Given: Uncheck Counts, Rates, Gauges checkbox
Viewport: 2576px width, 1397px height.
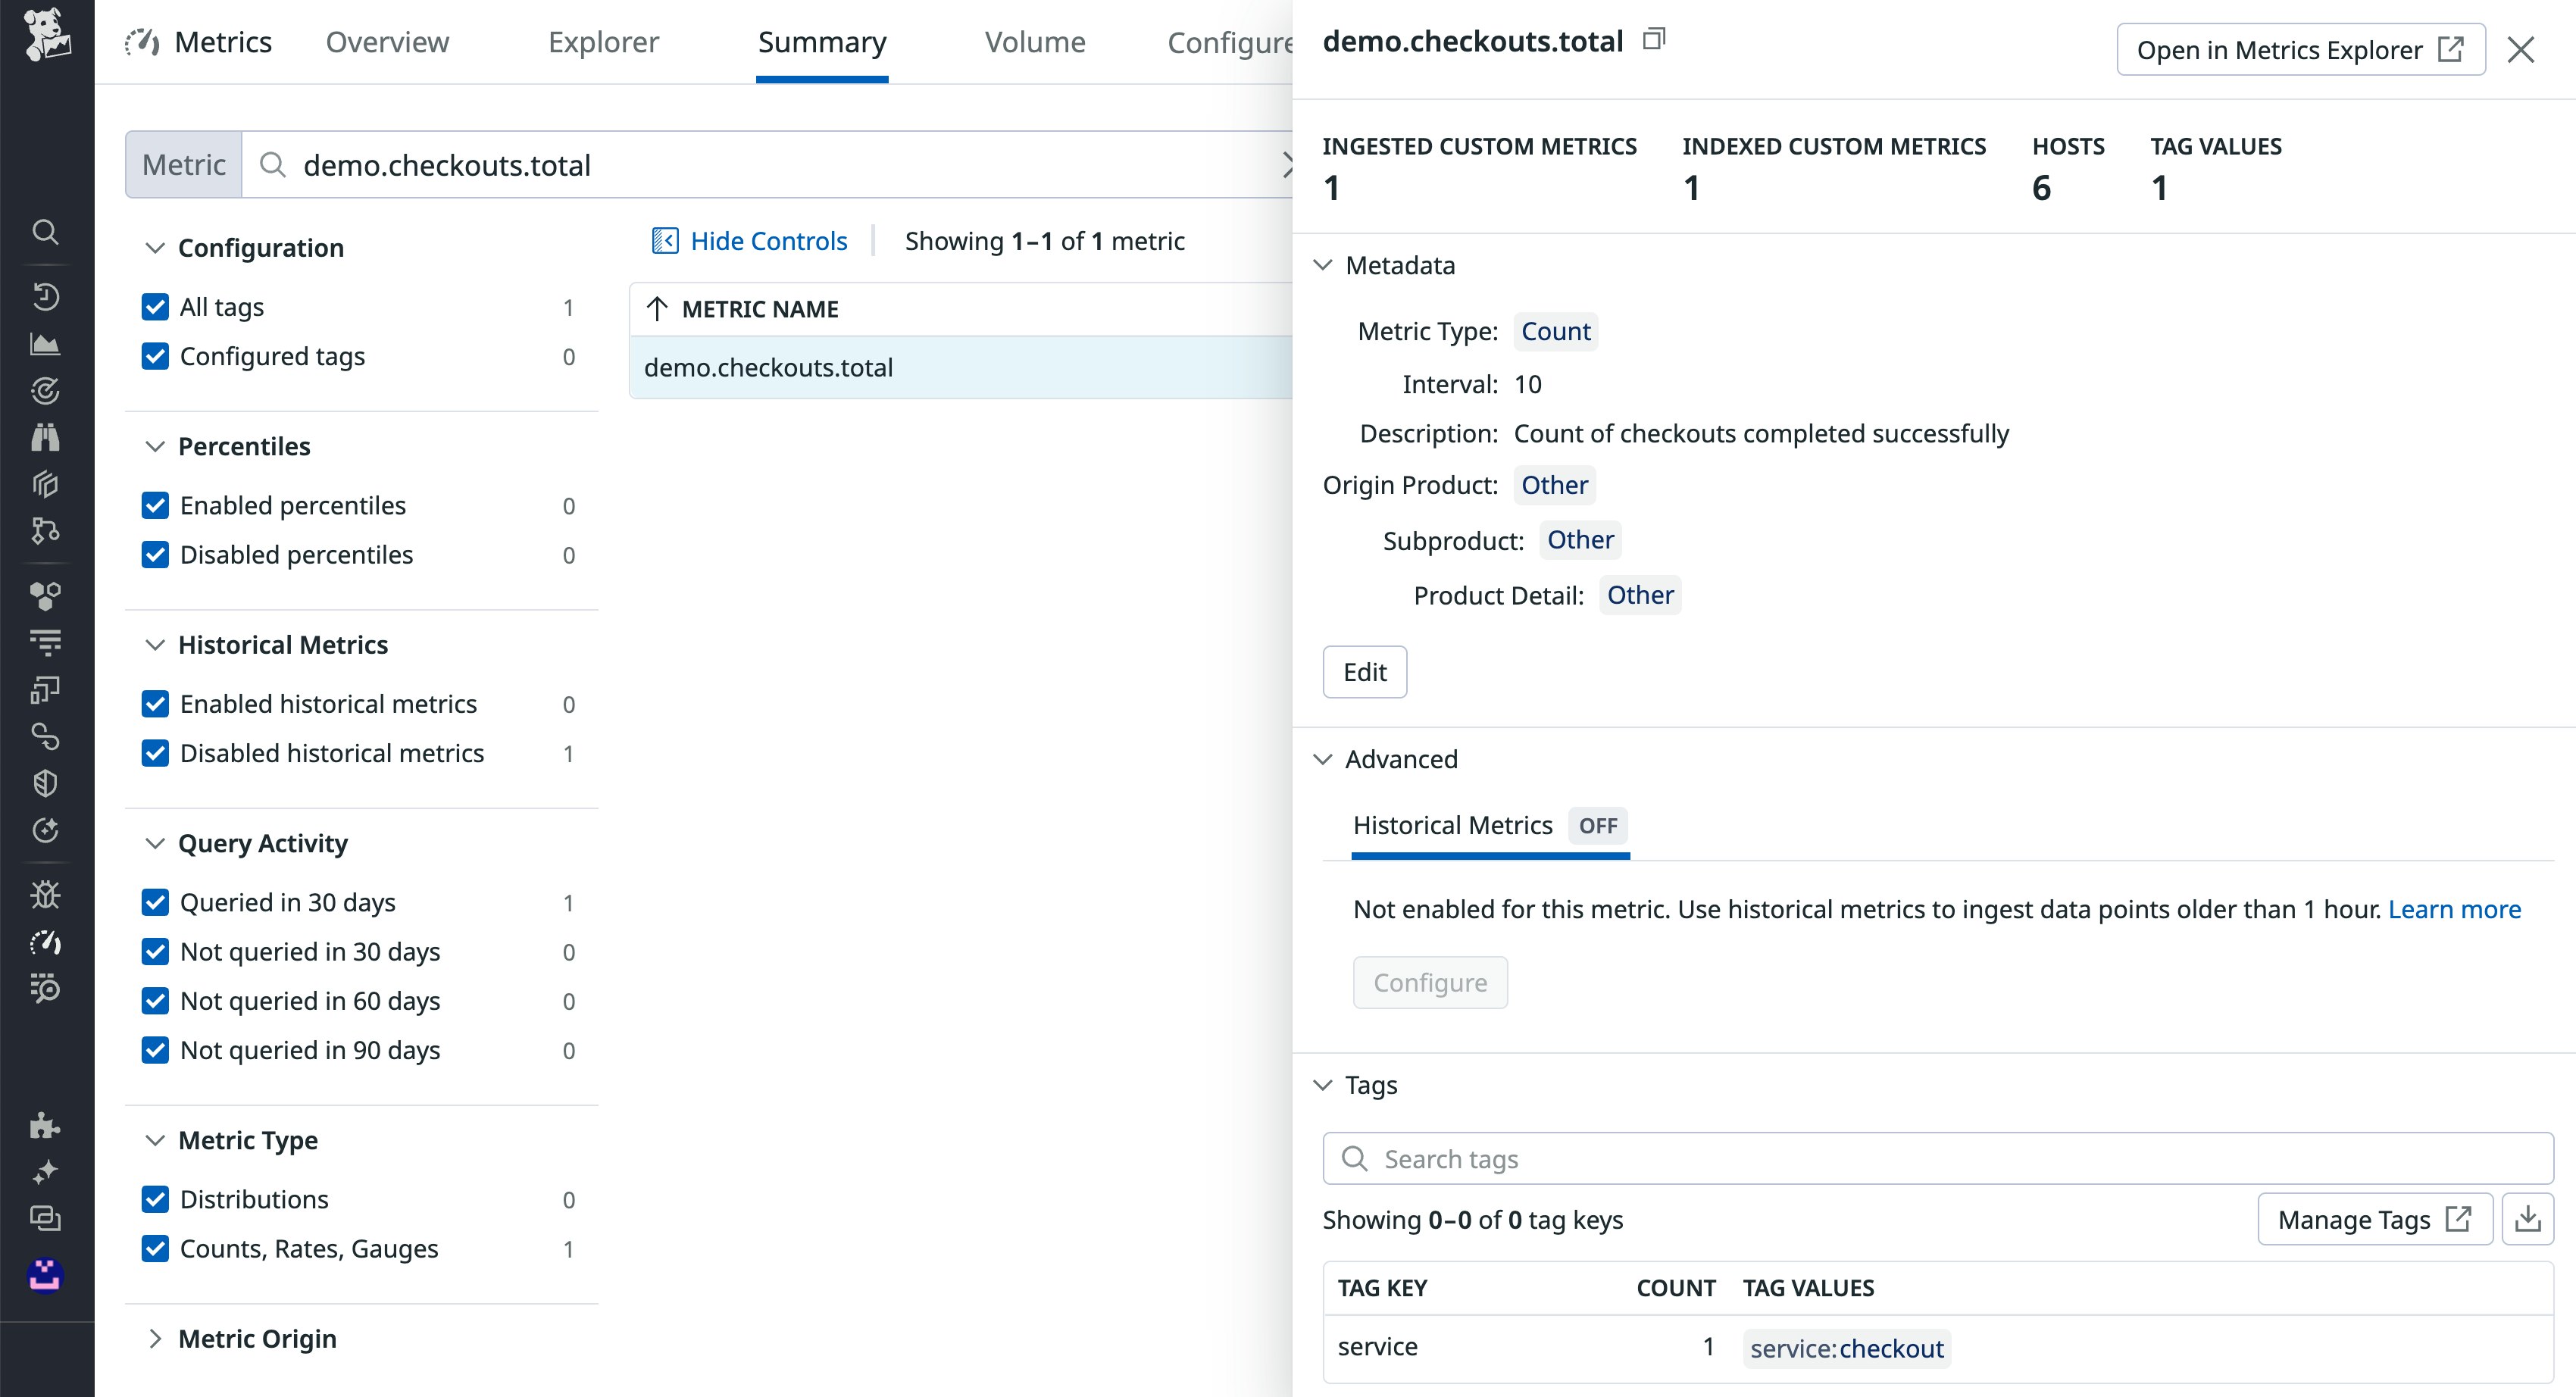Looking at the screenshot, I should point(155,1248).
